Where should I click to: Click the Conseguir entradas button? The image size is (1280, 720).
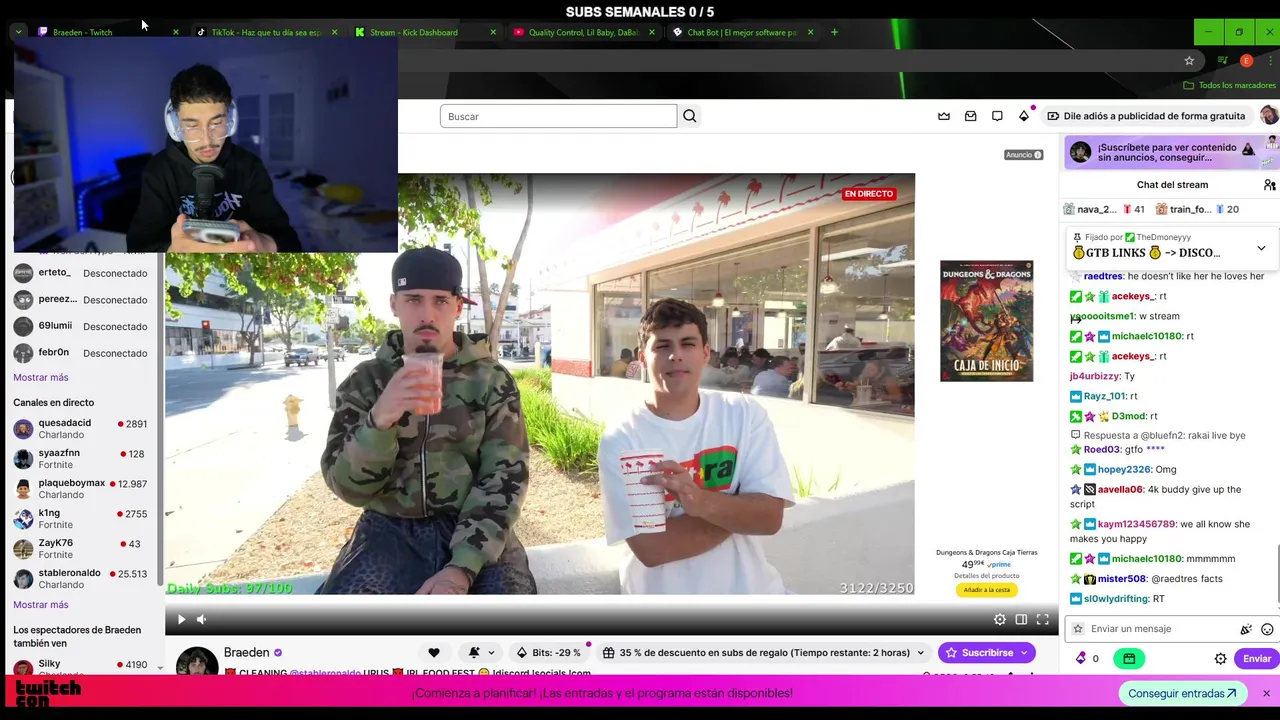(1182, 693)
